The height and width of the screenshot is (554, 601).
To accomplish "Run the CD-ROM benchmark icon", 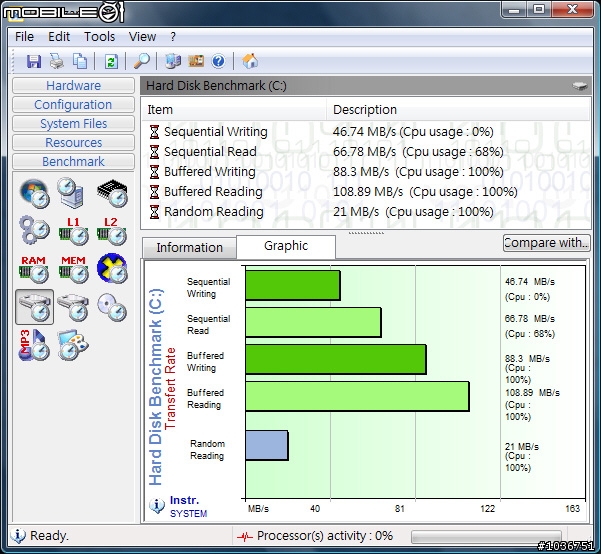I will [x=112, y=307].
